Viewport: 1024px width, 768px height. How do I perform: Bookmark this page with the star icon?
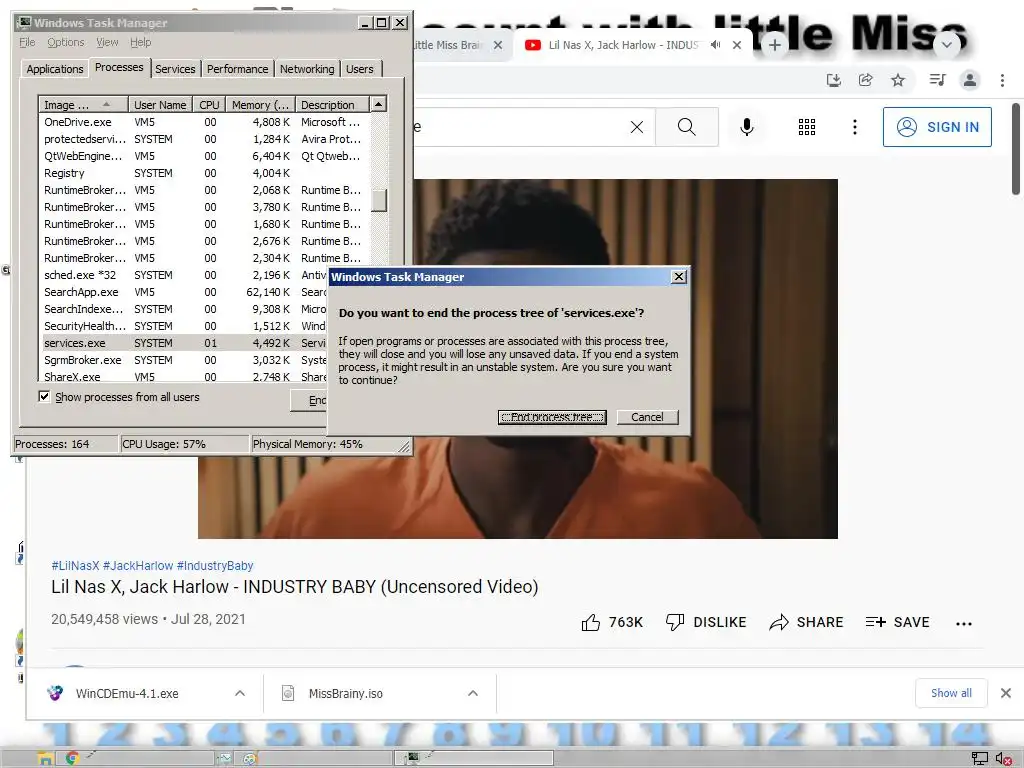pos(898,80)
